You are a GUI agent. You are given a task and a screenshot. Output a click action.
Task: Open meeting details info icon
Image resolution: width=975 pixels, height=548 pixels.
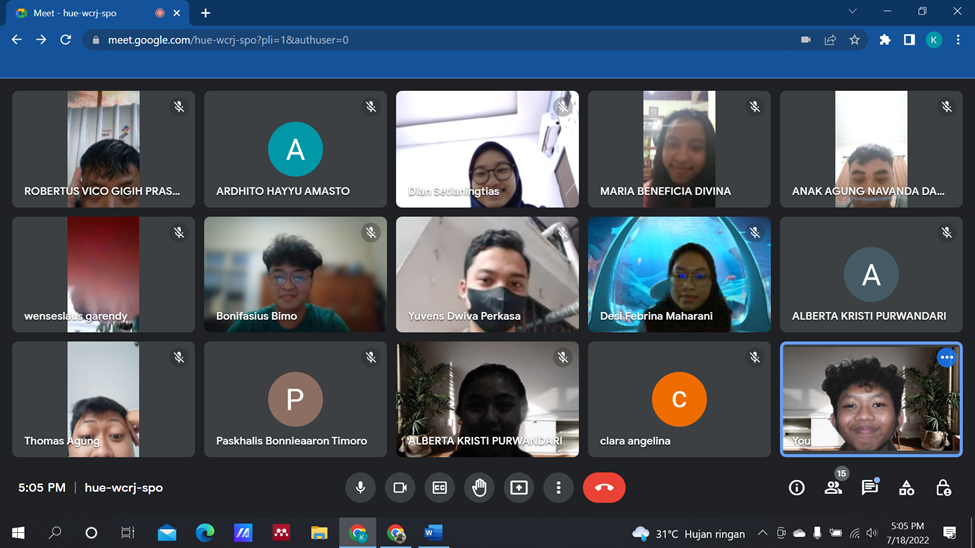(x=797, y=488)
